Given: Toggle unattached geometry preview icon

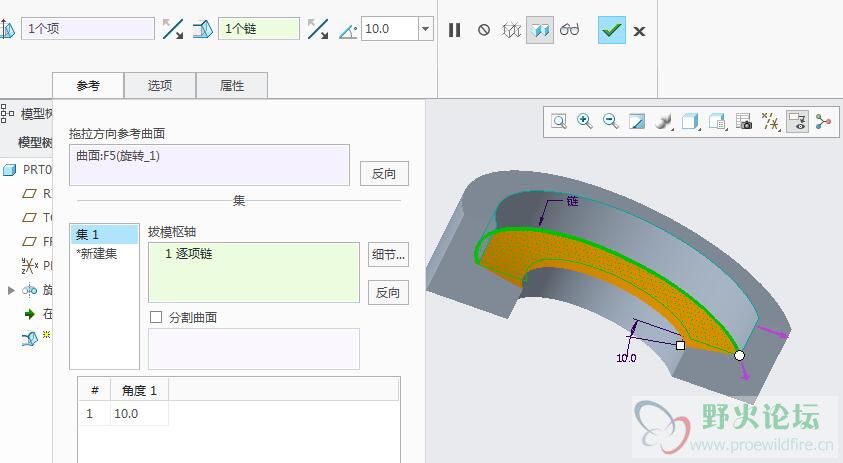Looking at the screenshot, I should [511, 30].
